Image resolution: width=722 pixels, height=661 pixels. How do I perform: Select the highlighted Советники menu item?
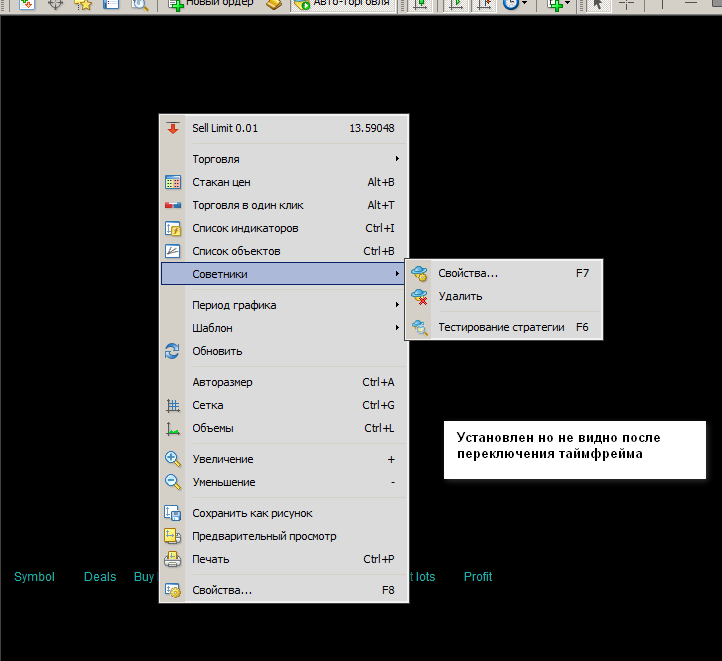pyautogui.click(x=283, y=274)
